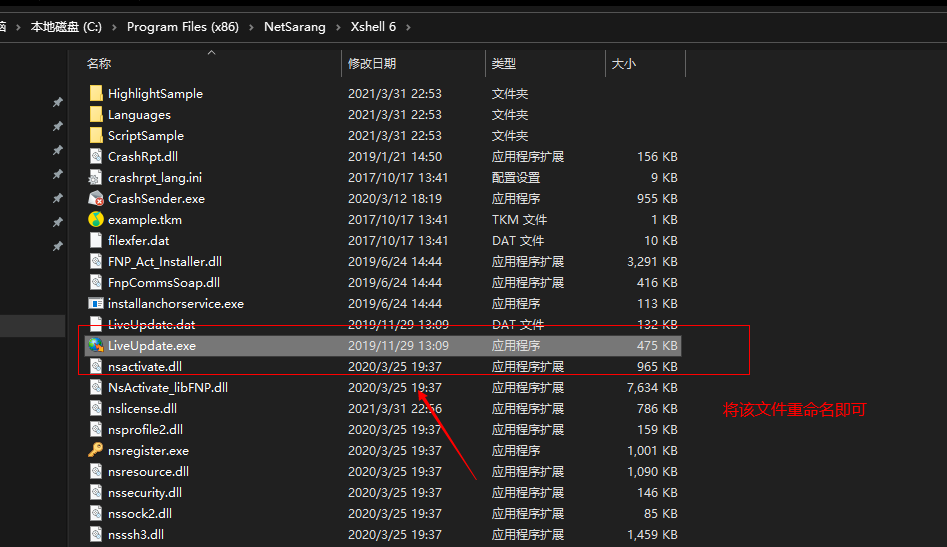Click the filexfer.dat file icon
Image resolution: width=947 pixels, height=547 pixels.
(x=95, y=240)
